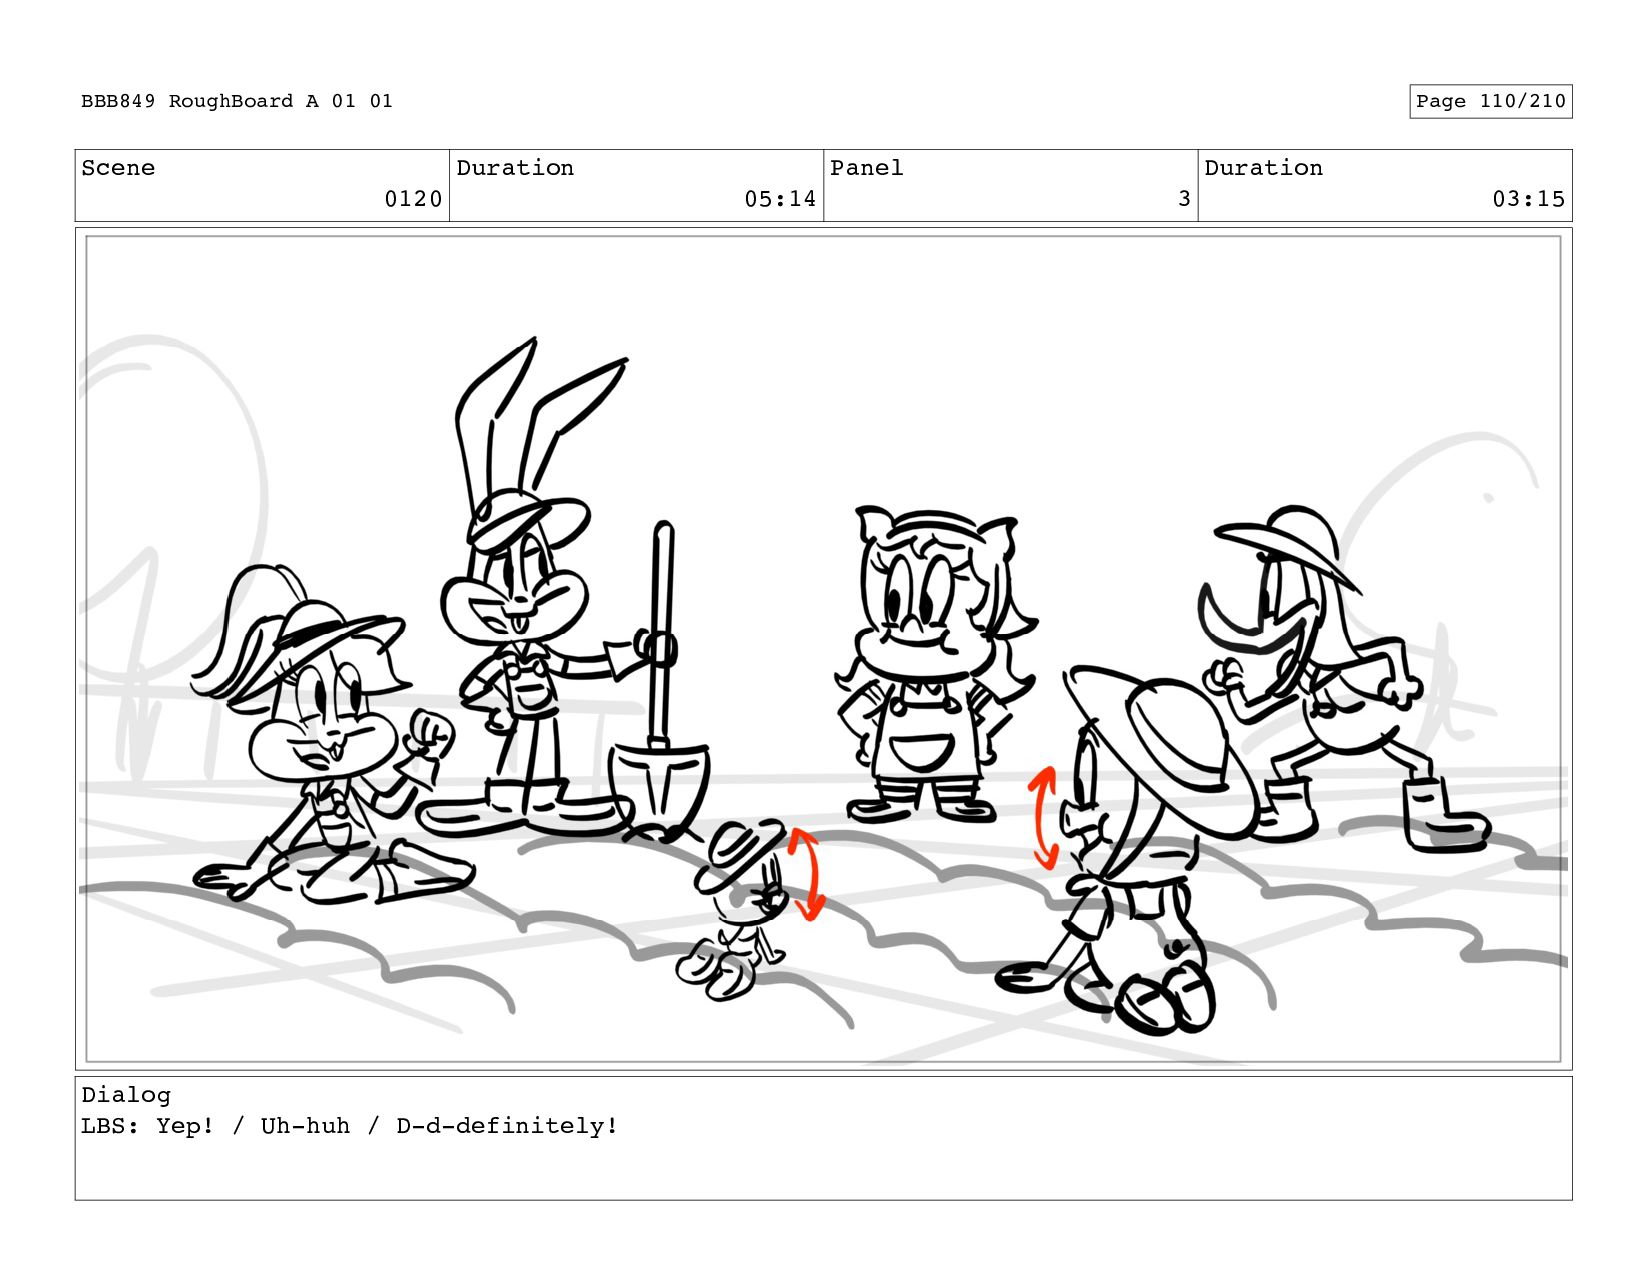Click the 'Duration' label above 03:15
Viewport: 1650px width, 1275px height.
(x=1263, y=168)
